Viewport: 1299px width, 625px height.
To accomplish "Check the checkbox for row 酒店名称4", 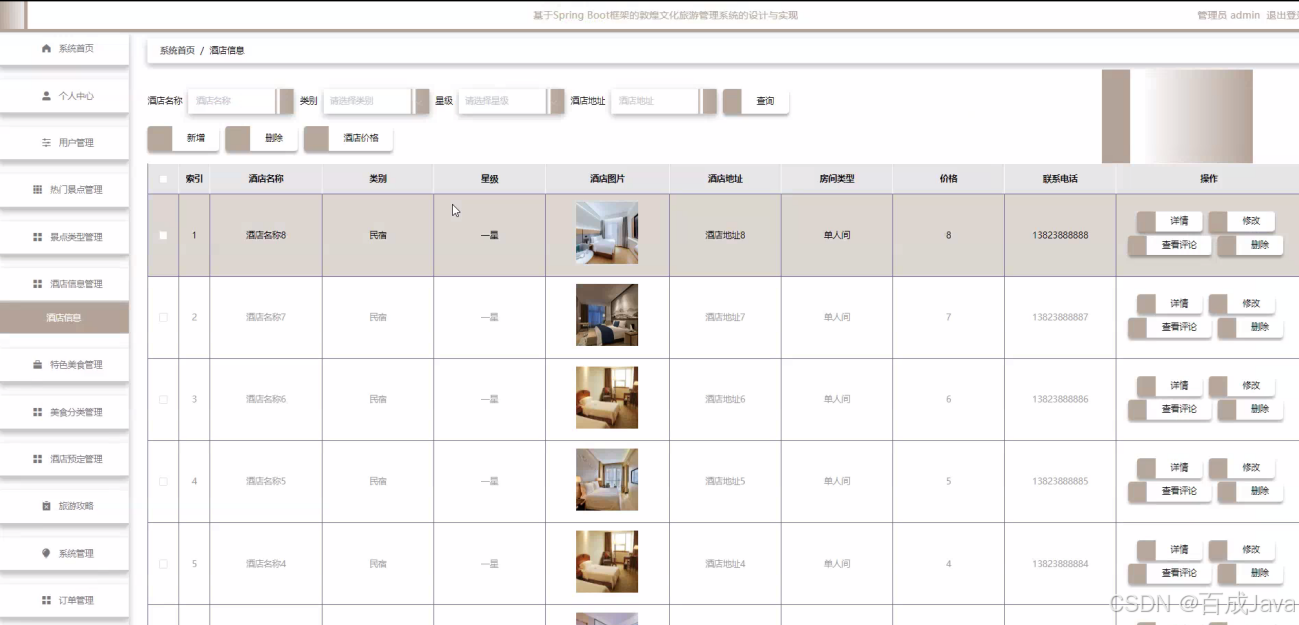I will (x=163, y=563).
